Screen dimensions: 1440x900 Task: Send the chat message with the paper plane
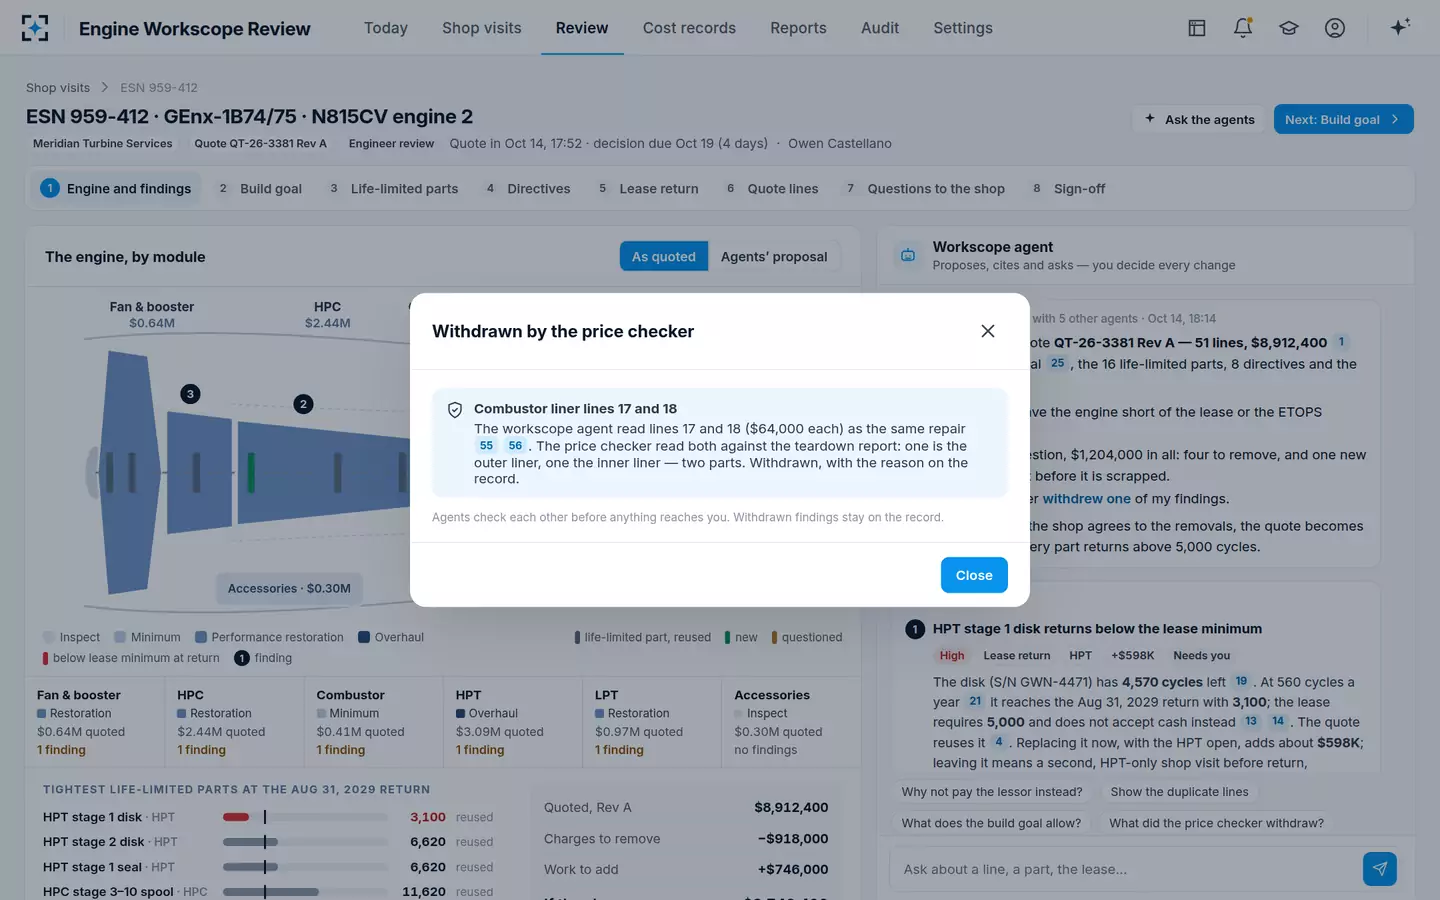(1380, 869)
